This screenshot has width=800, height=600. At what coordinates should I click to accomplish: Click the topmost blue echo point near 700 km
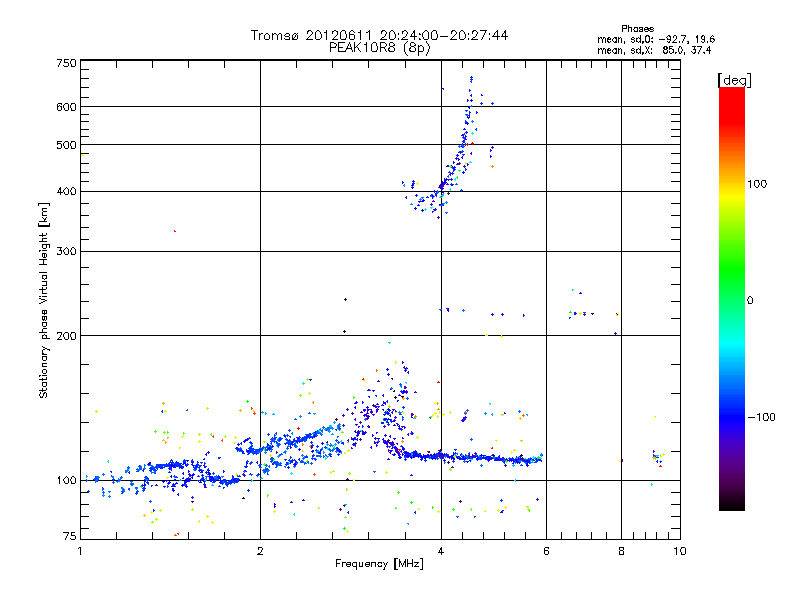click(471, 78)
